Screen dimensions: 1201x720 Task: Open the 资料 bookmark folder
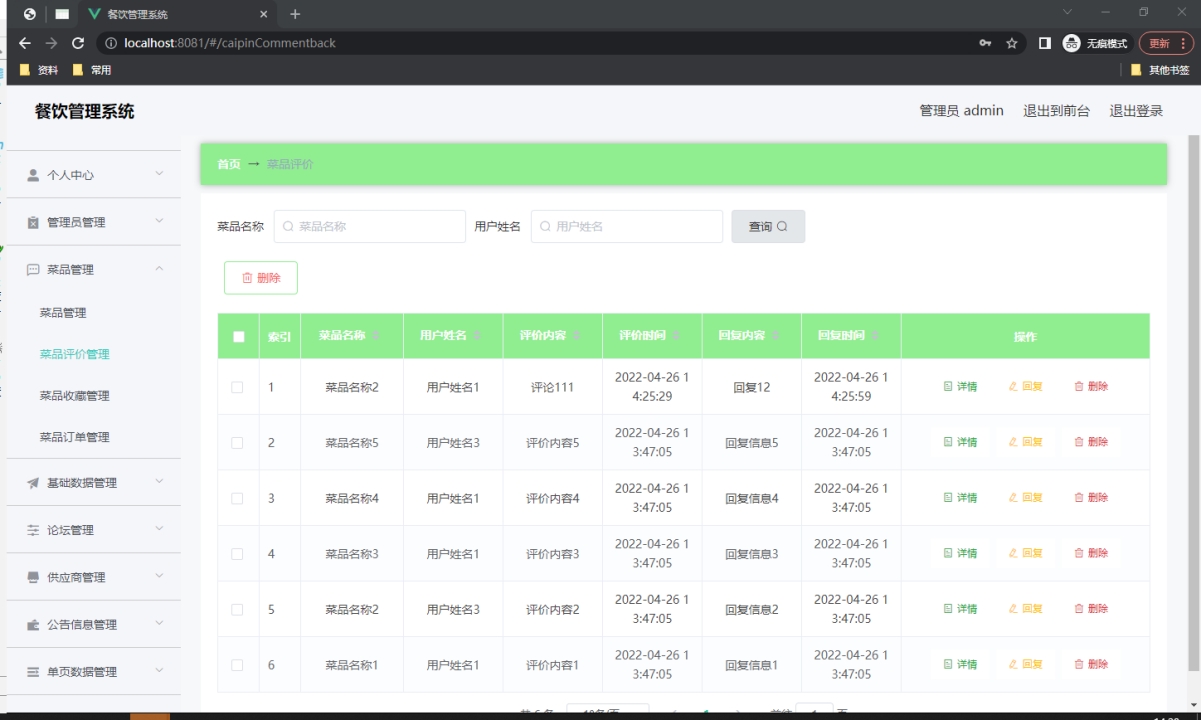(x=39, y=70)
